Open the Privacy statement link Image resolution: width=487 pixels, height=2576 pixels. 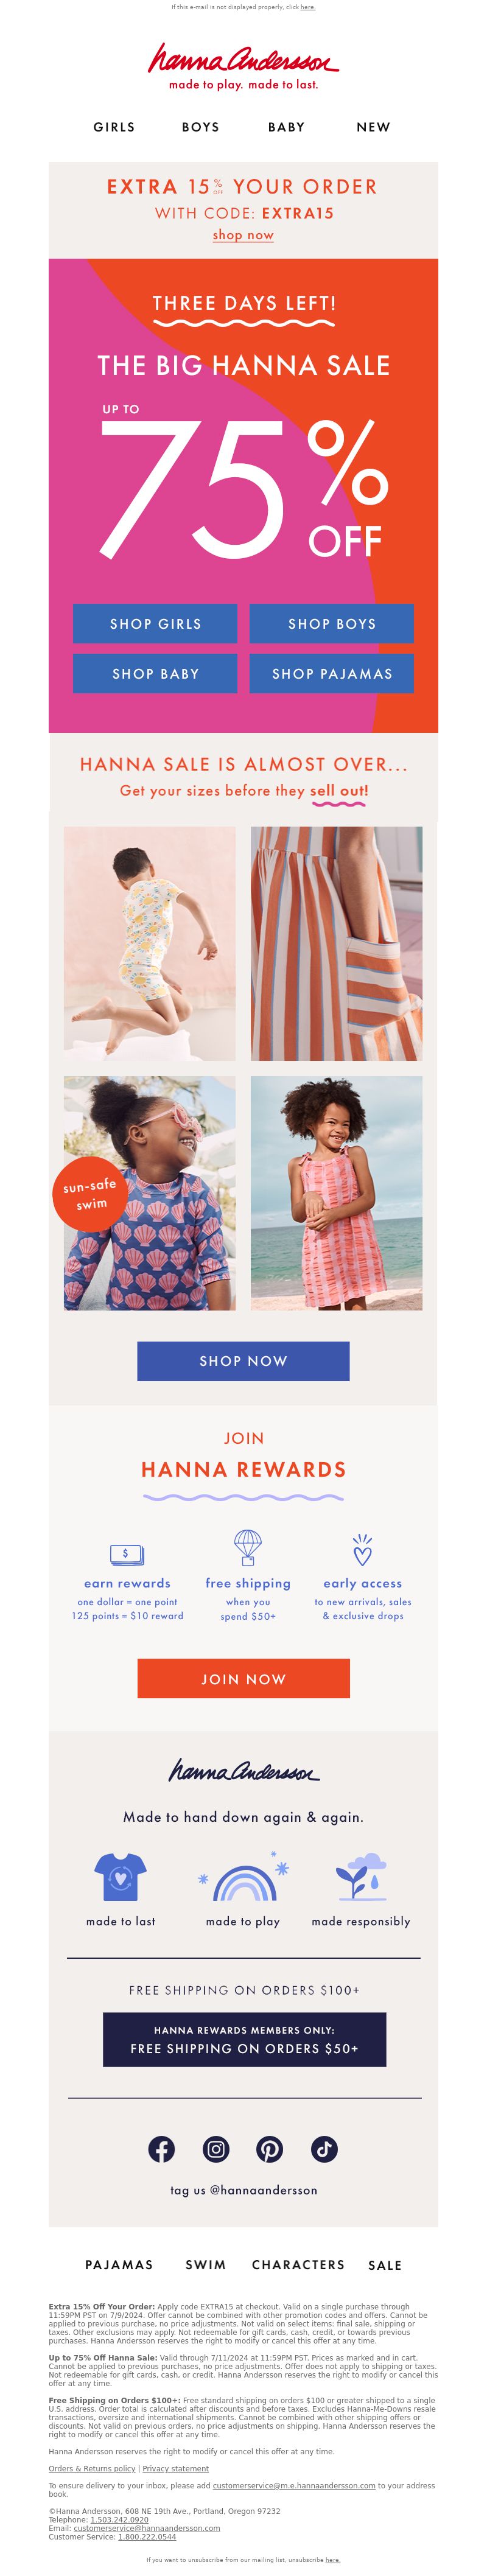coord(176,2468)
